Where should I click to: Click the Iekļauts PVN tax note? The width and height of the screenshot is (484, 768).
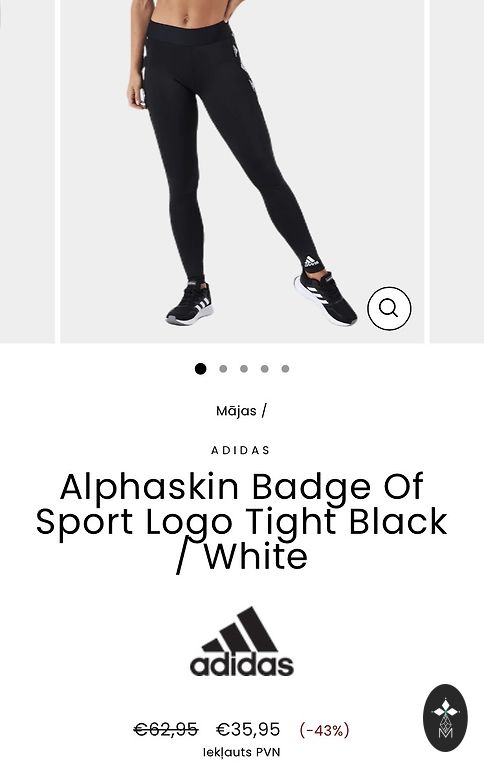[x=242, y=752]
